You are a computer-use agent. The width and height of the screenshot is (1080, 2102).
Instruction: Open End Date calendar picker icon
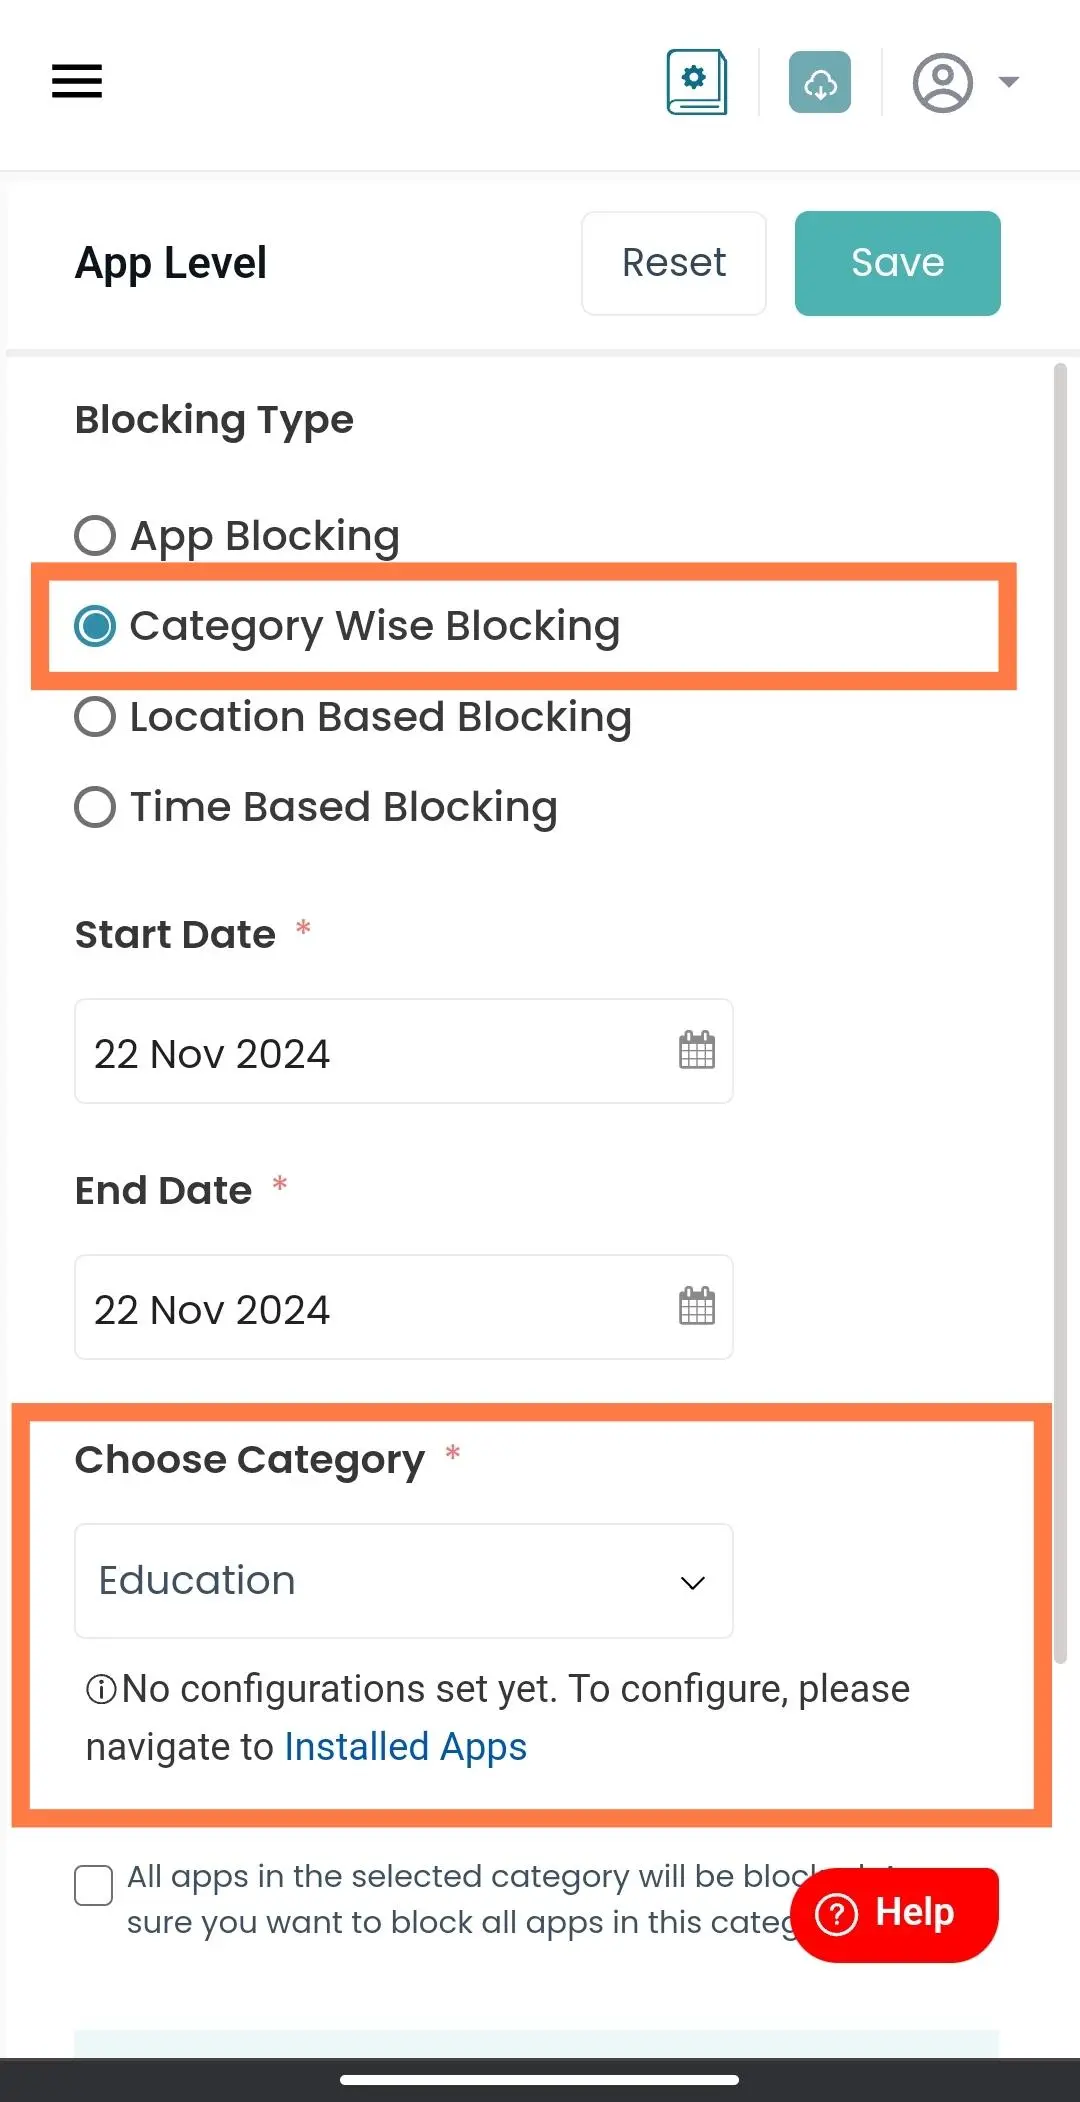click(696, 1306)
